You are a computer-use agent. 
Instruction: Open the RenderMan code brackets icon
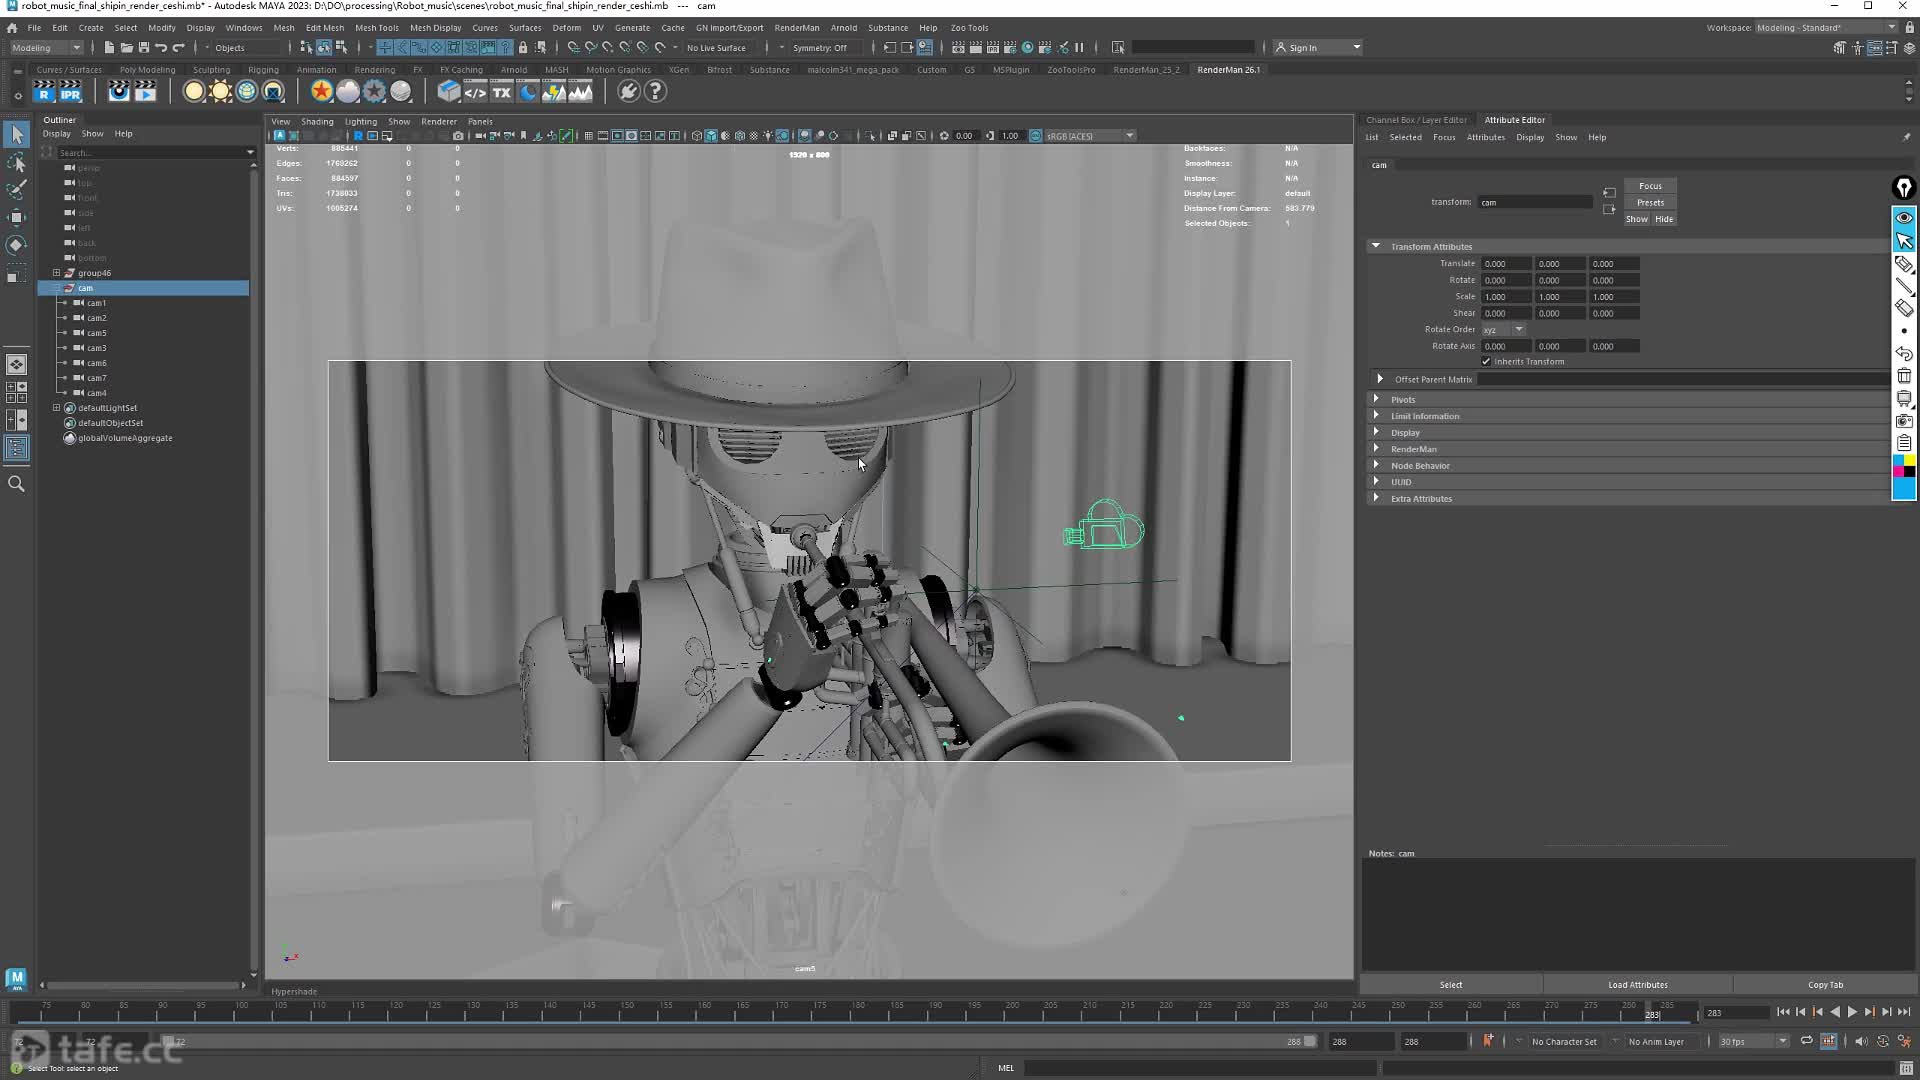475,92
